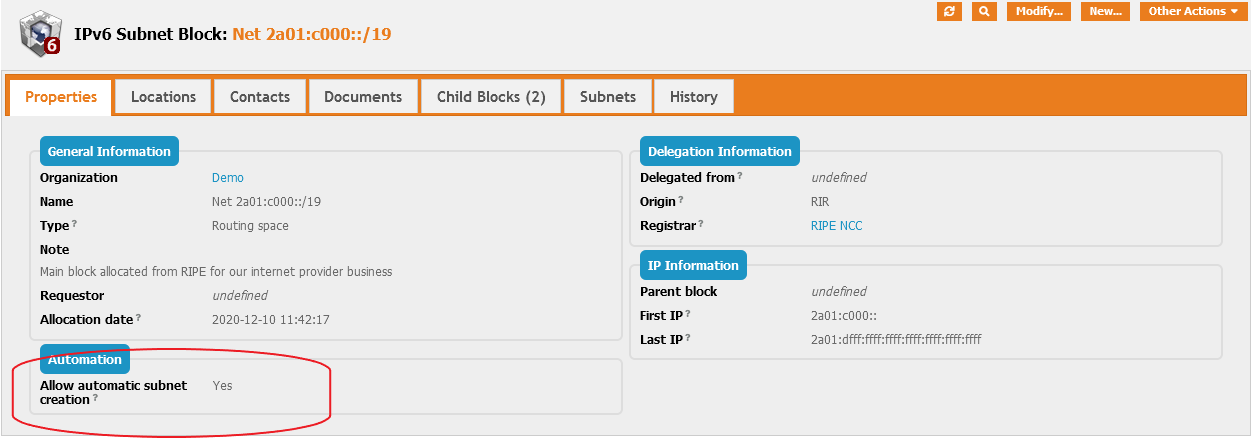Click the magnifier search icon button
The height and width of the screenshot is (444, 1251).
pyautogui.click(x=984, y=11)
